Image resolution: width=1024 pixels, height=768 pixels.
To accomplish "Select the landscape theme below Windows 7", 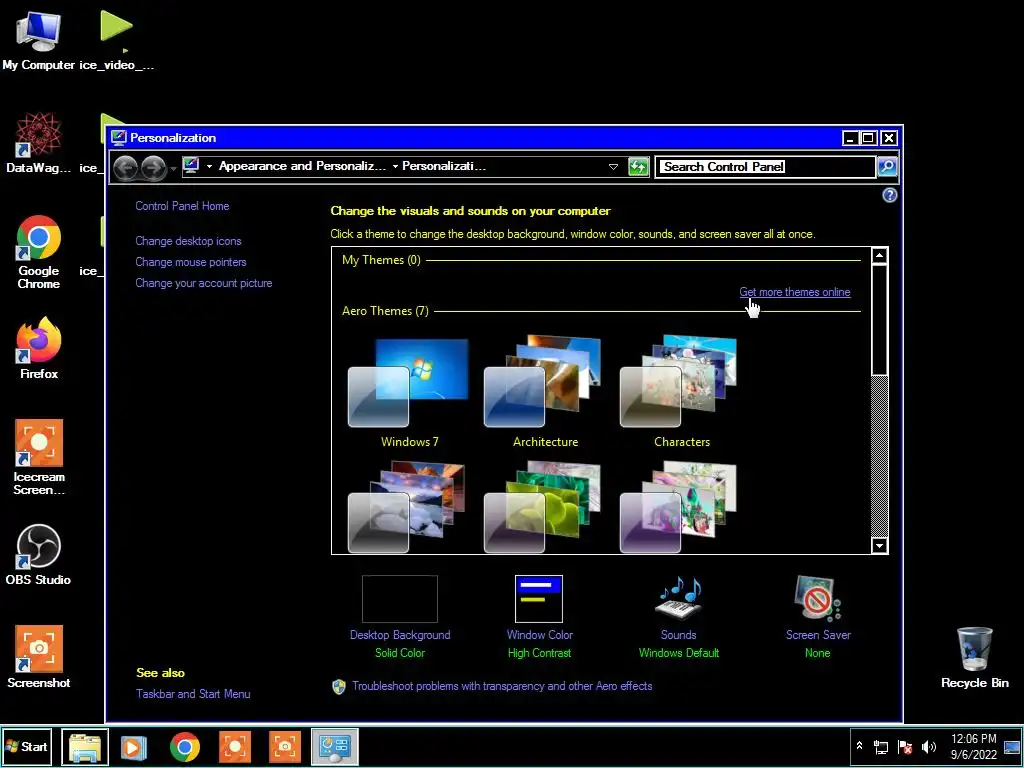I will (x=408, y=506).
